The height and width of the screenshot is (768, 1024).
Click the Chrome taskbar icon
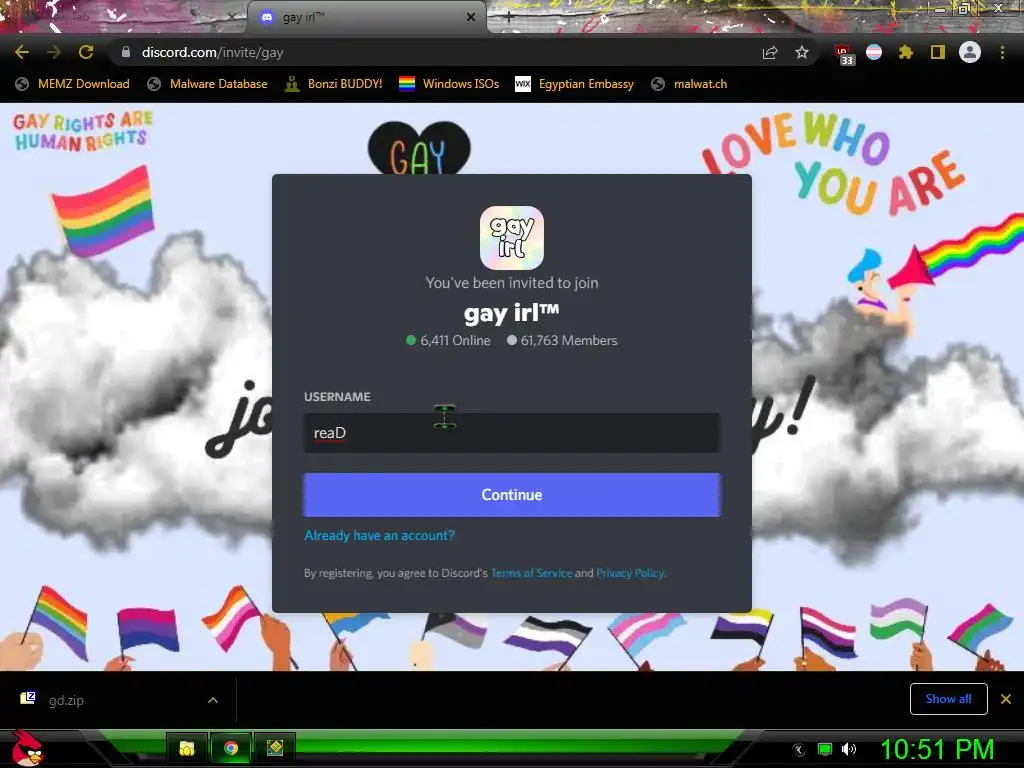(231, 748)
